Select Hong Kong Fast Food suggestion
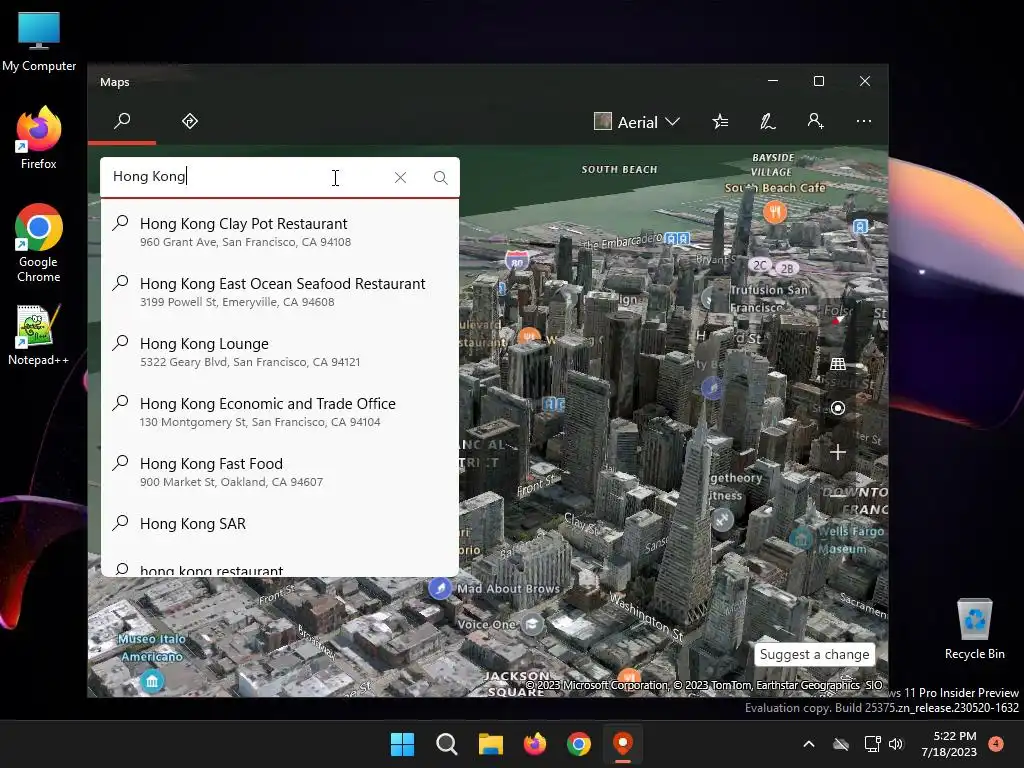Viewport: 1024px width, 768px height. [280, 472]
